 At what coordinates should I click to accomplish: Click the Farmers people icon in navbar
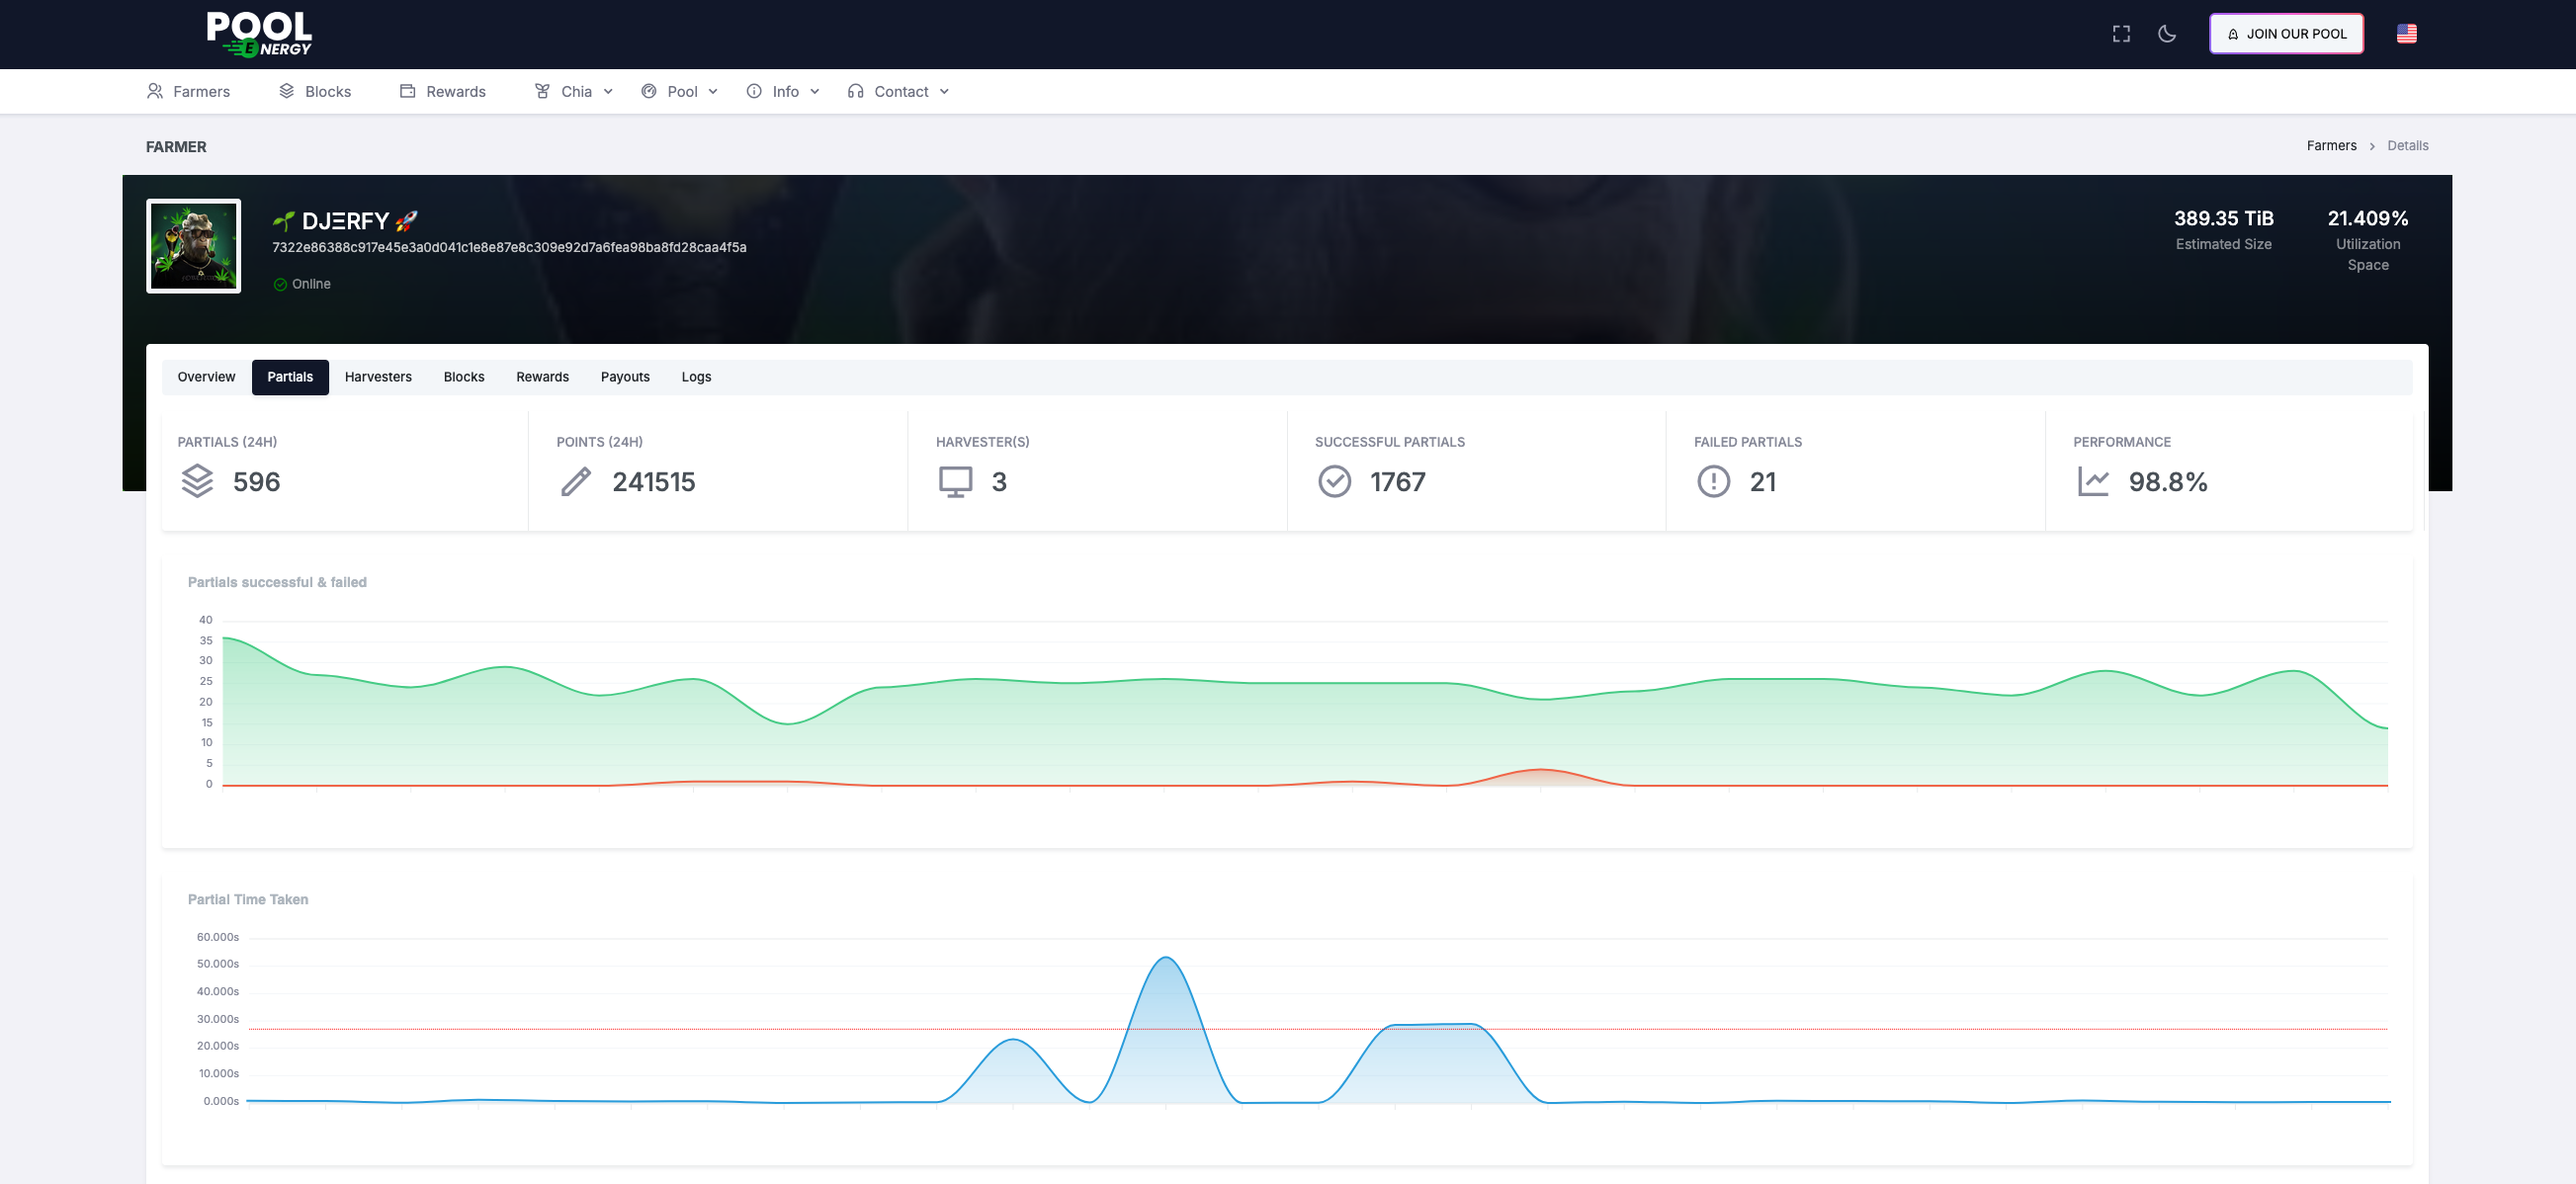tap(155, 91)
